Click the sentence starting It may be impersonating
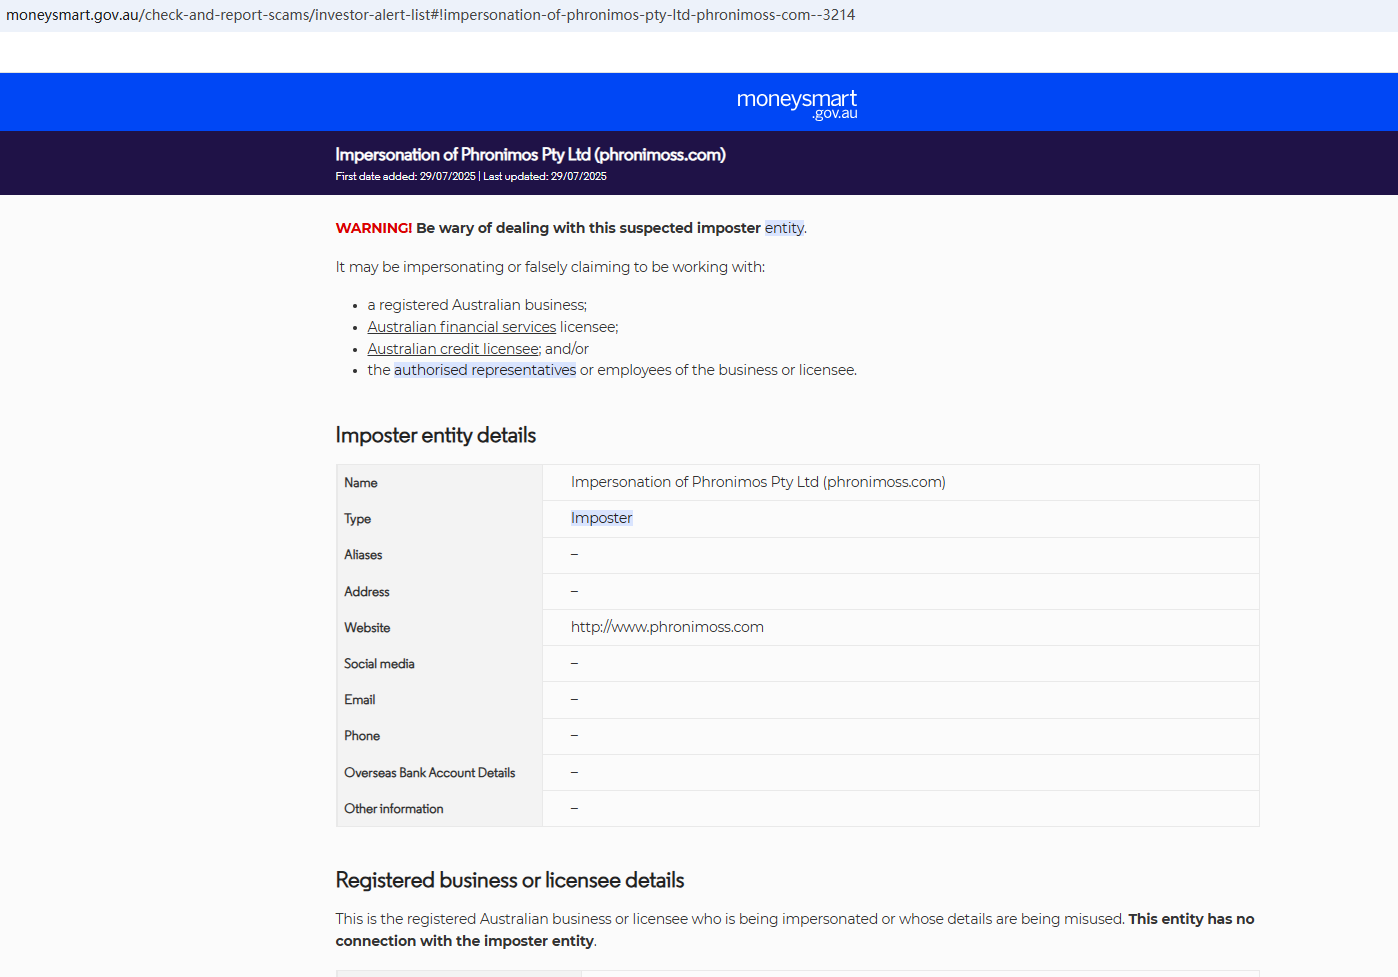This screenshot has width=1398, height=977. point(550,267)
